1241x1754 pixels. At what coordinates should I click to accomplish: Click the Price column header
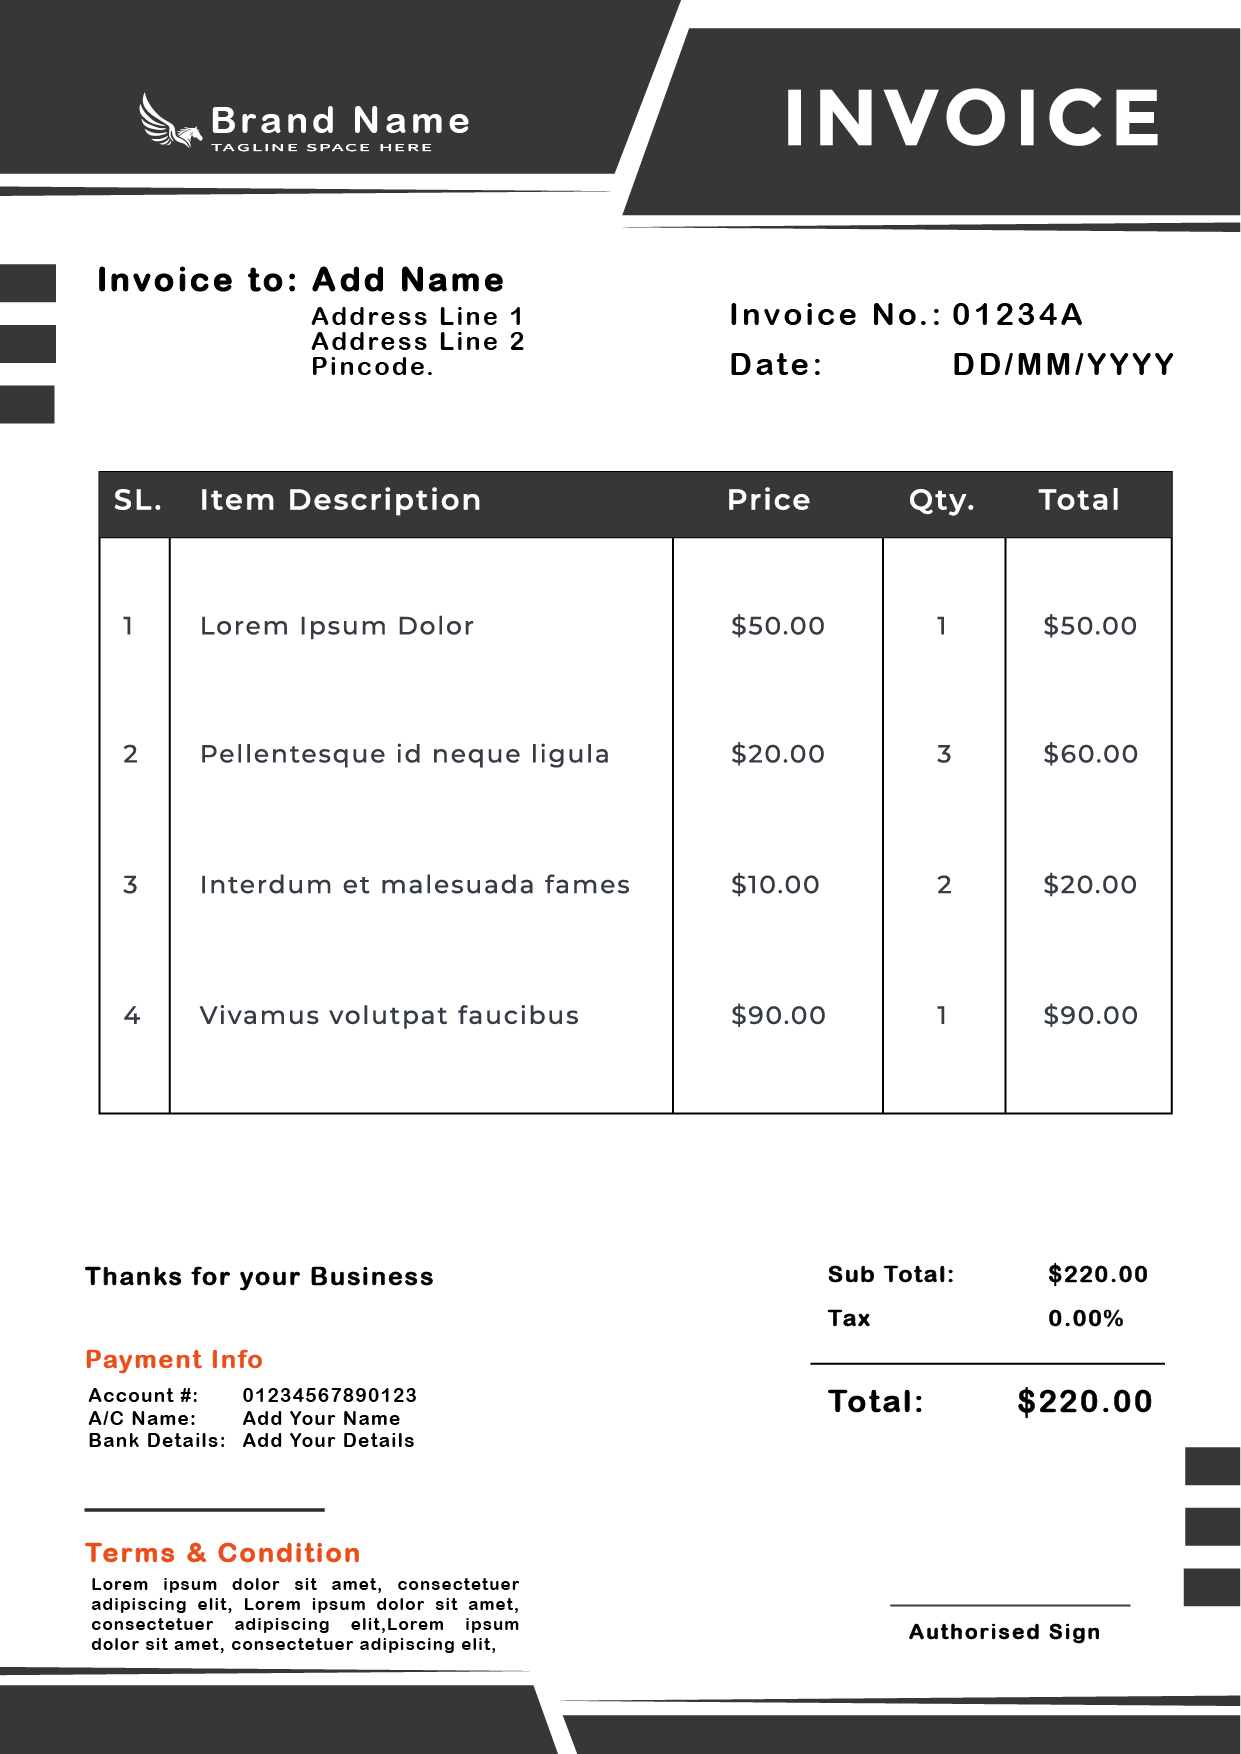[768, 500]
